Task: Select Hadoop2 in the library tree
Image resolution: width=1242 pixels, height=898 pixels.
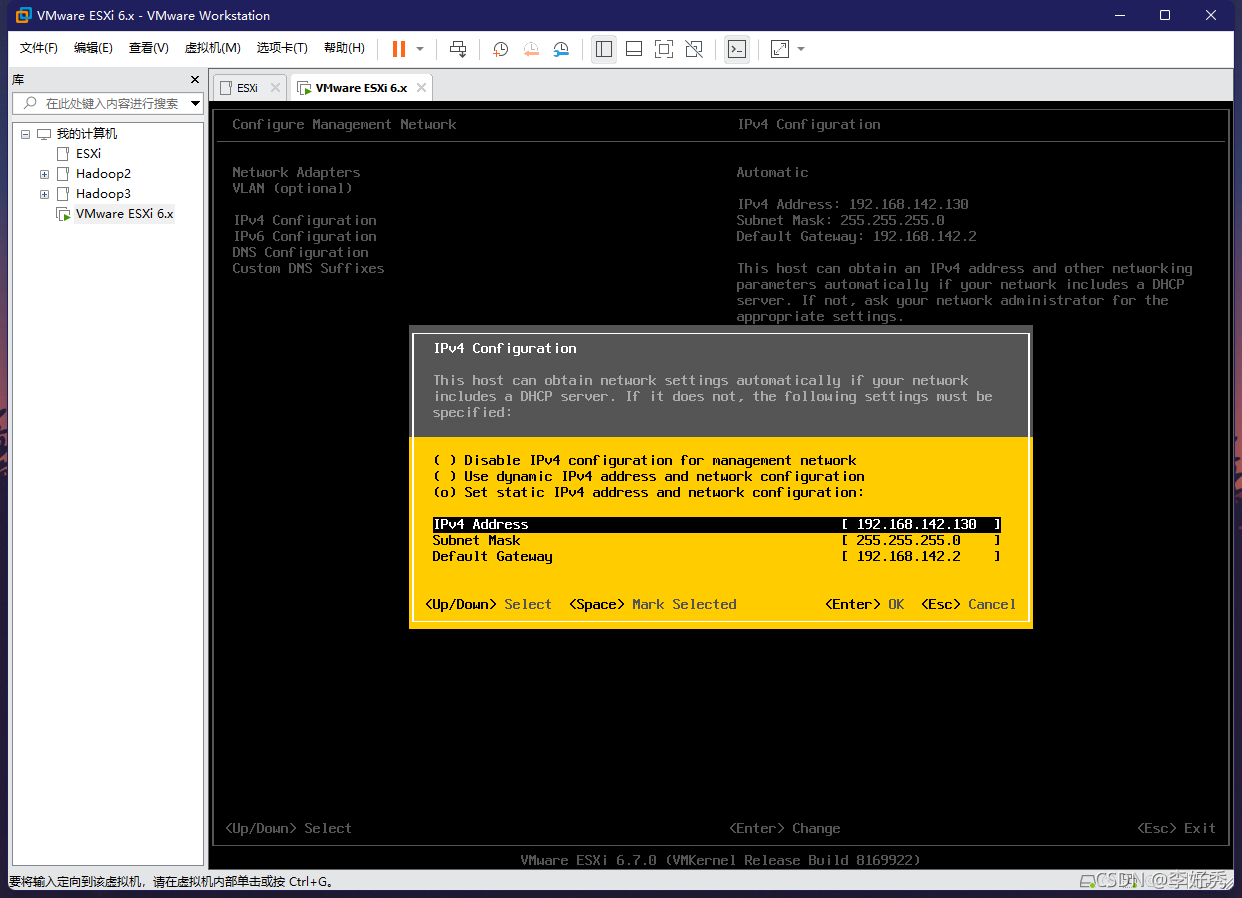Action: point(103,174)
